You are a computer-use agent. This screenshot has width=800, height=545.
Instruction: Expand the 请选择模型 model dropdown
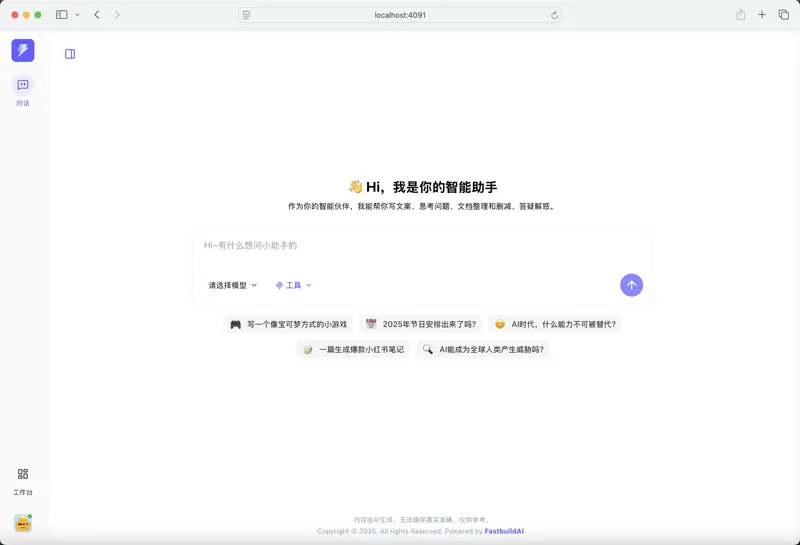tap(233, 285)
